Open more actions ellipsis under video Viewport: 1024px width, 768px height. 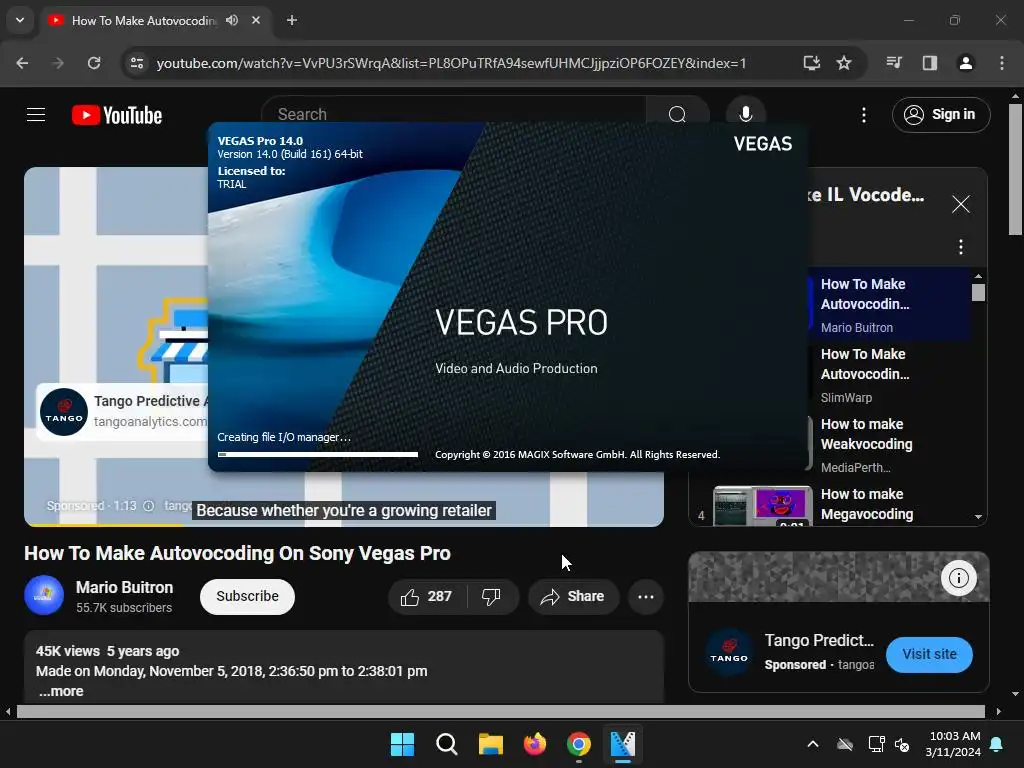tap(646, 596)
